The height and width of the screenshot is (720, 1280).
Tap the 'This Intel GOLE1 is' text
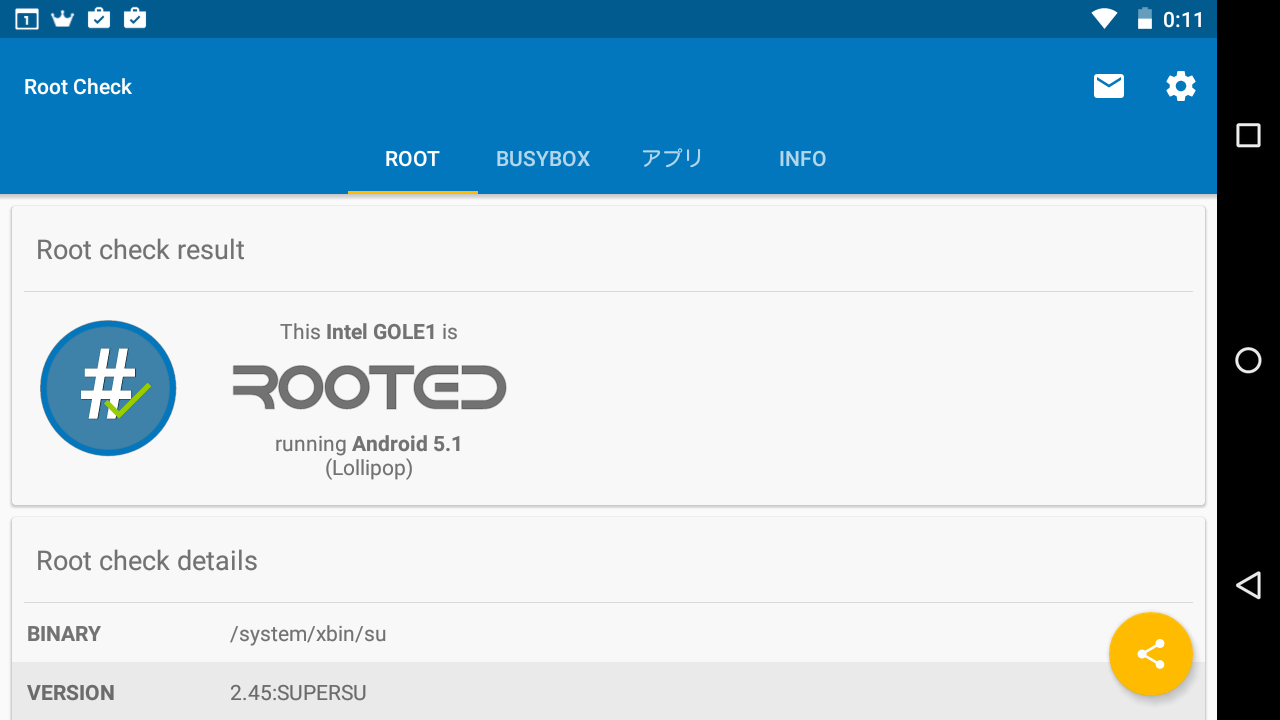coord(369,332)
